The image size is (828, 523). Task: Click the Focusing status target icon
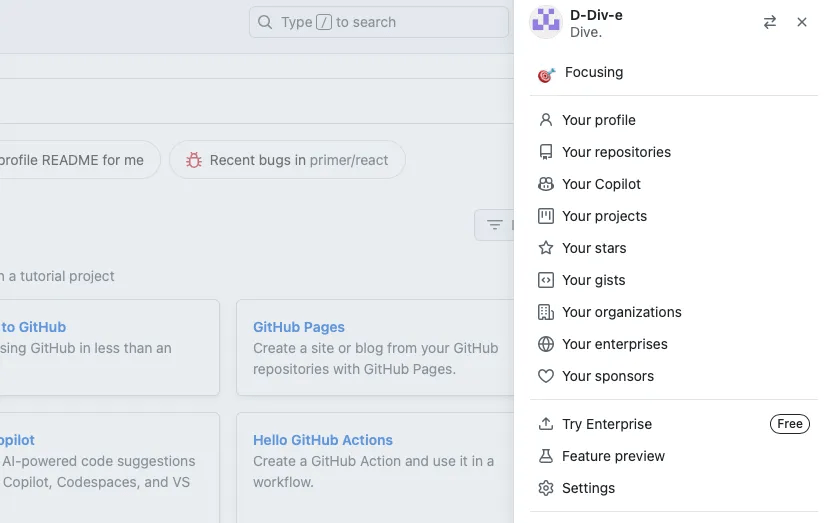pyautogui.click(x=546, y=74)
